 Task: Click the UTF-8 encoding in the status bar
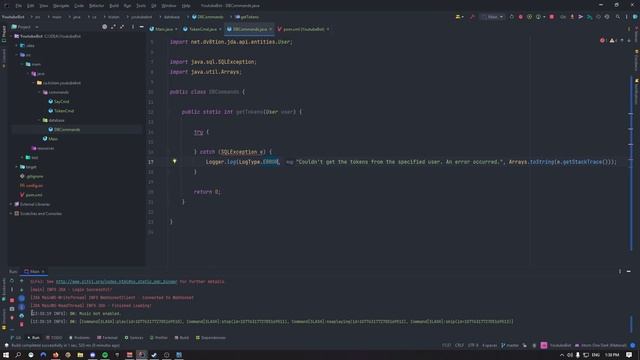473,345
